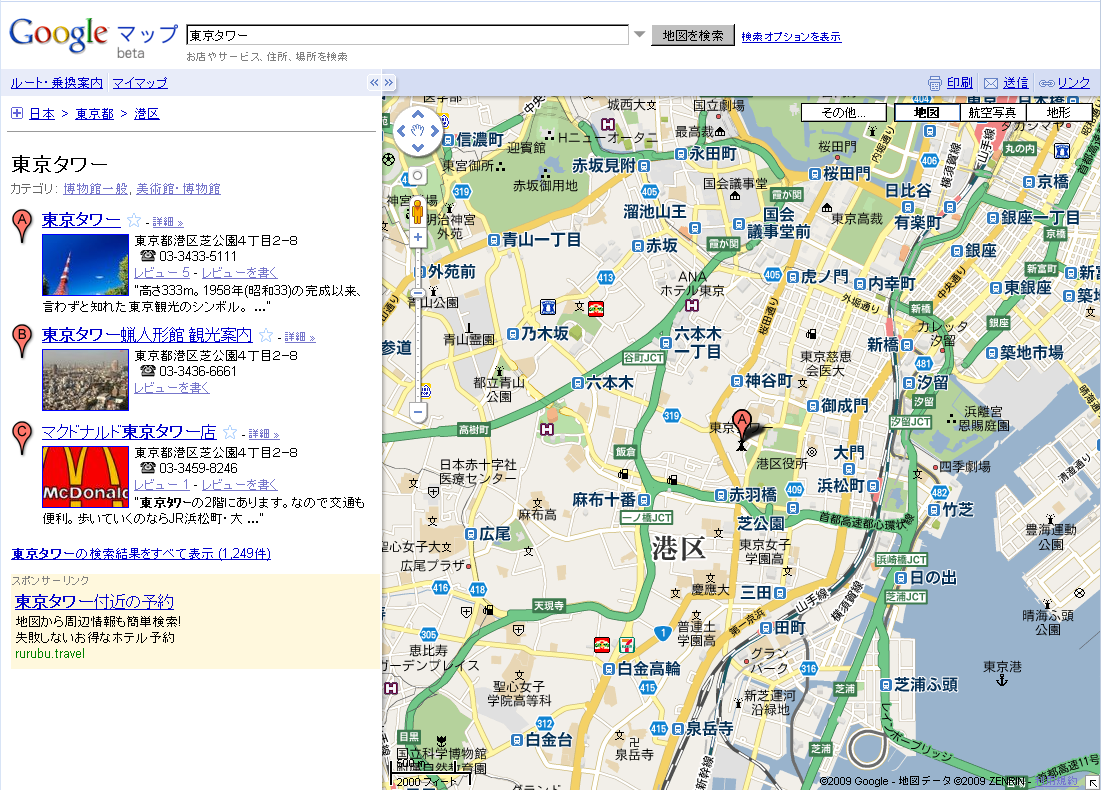Pan the map left with the arrow control

tap(401, 131)
